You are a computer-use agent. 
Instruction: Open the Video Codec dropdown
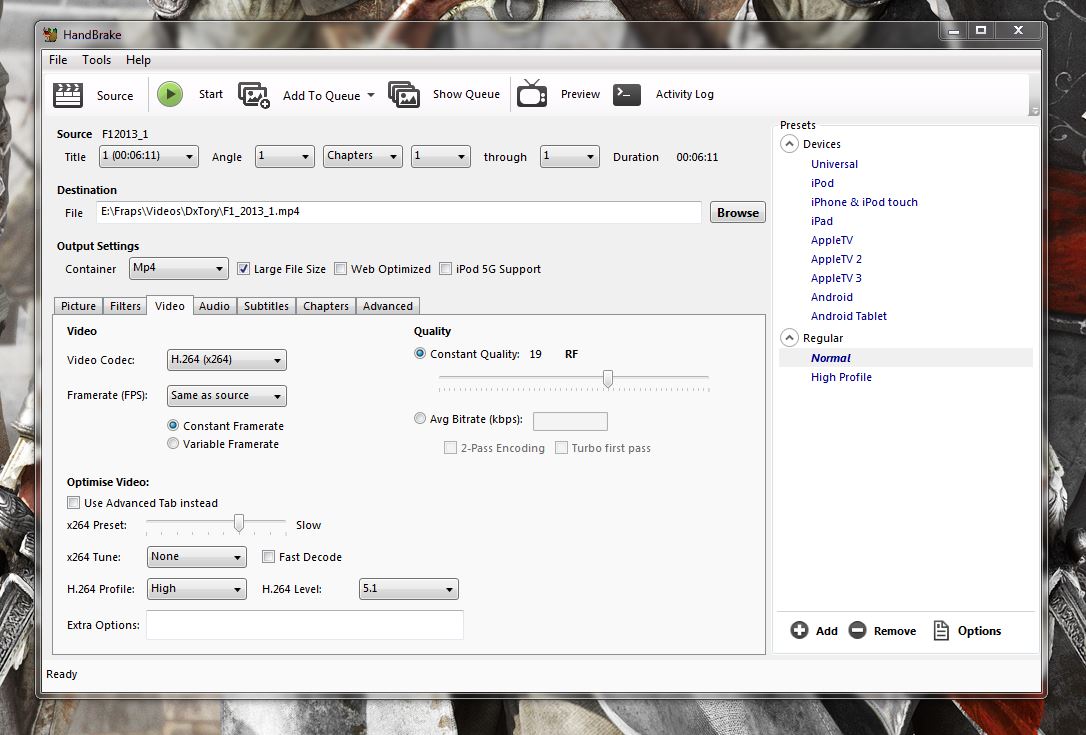point(226,360)
